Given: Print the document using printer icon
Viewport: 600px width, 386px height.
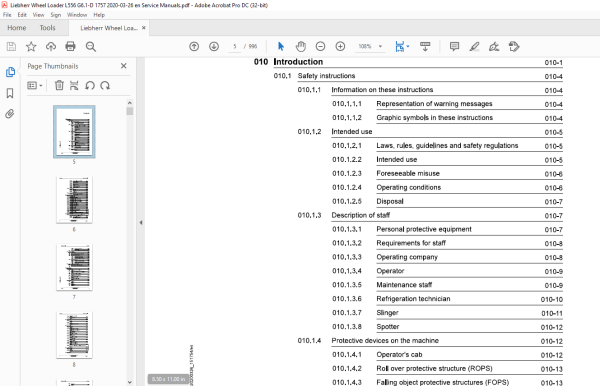Looking at the screenshot, I should pos(70,47).
